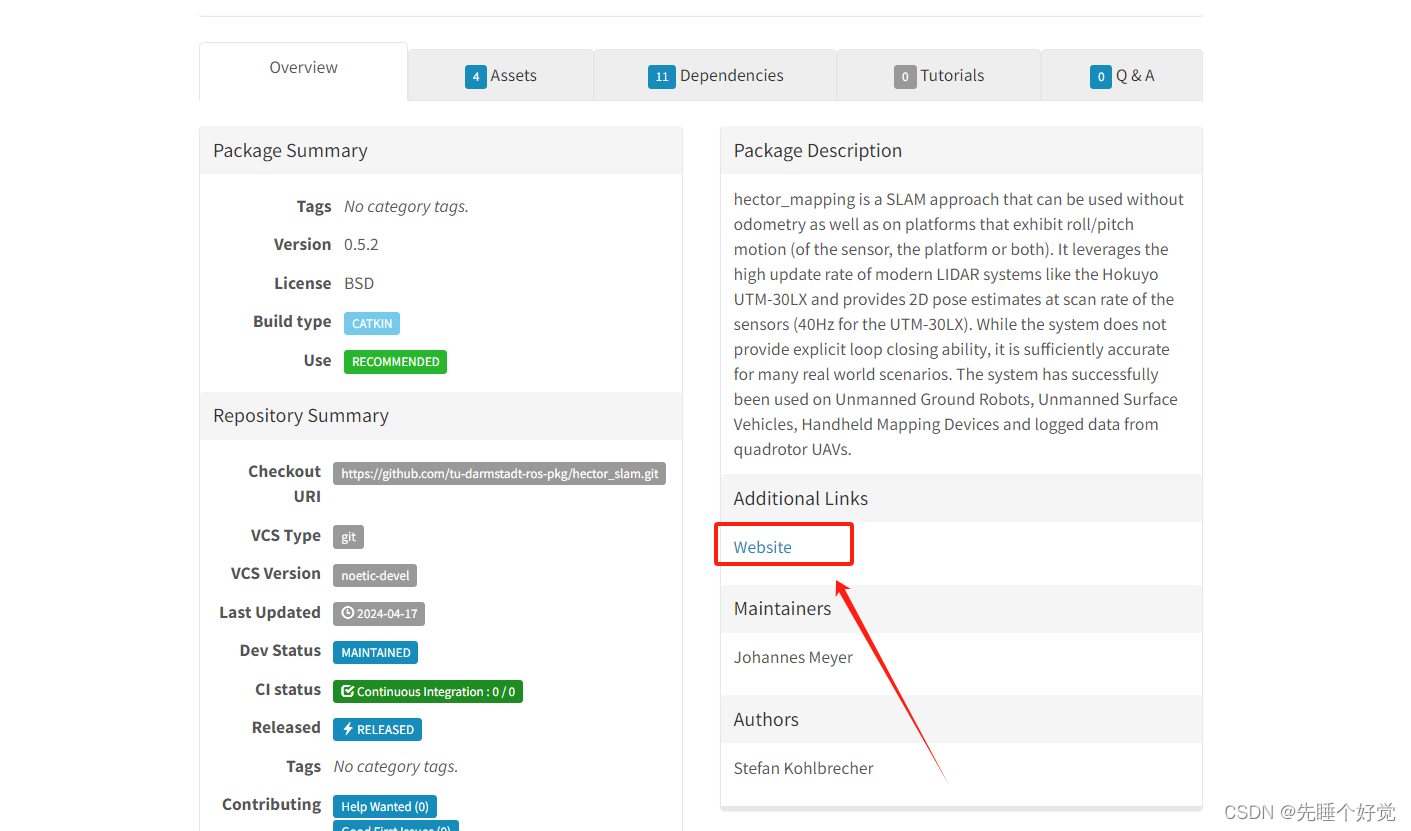Click the hector_mapping description paragraph
The height and width of the screenshot is (831, 1411).
[958, 324]
